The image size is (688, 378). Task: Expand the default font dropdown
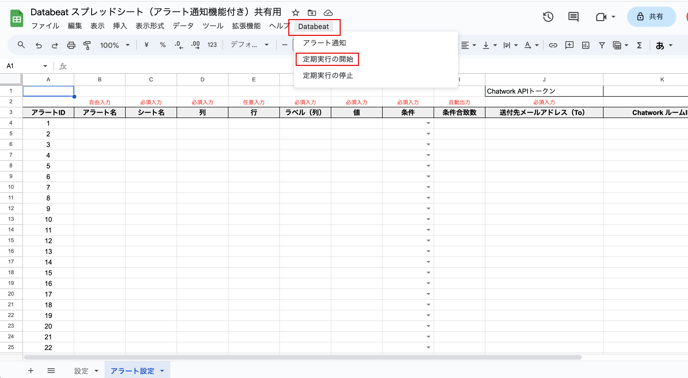coord(249,45)
